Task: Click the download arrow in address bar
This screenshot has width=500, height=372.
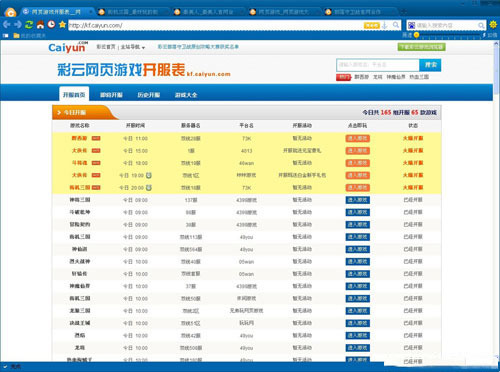Action: [x=384, y=25]
